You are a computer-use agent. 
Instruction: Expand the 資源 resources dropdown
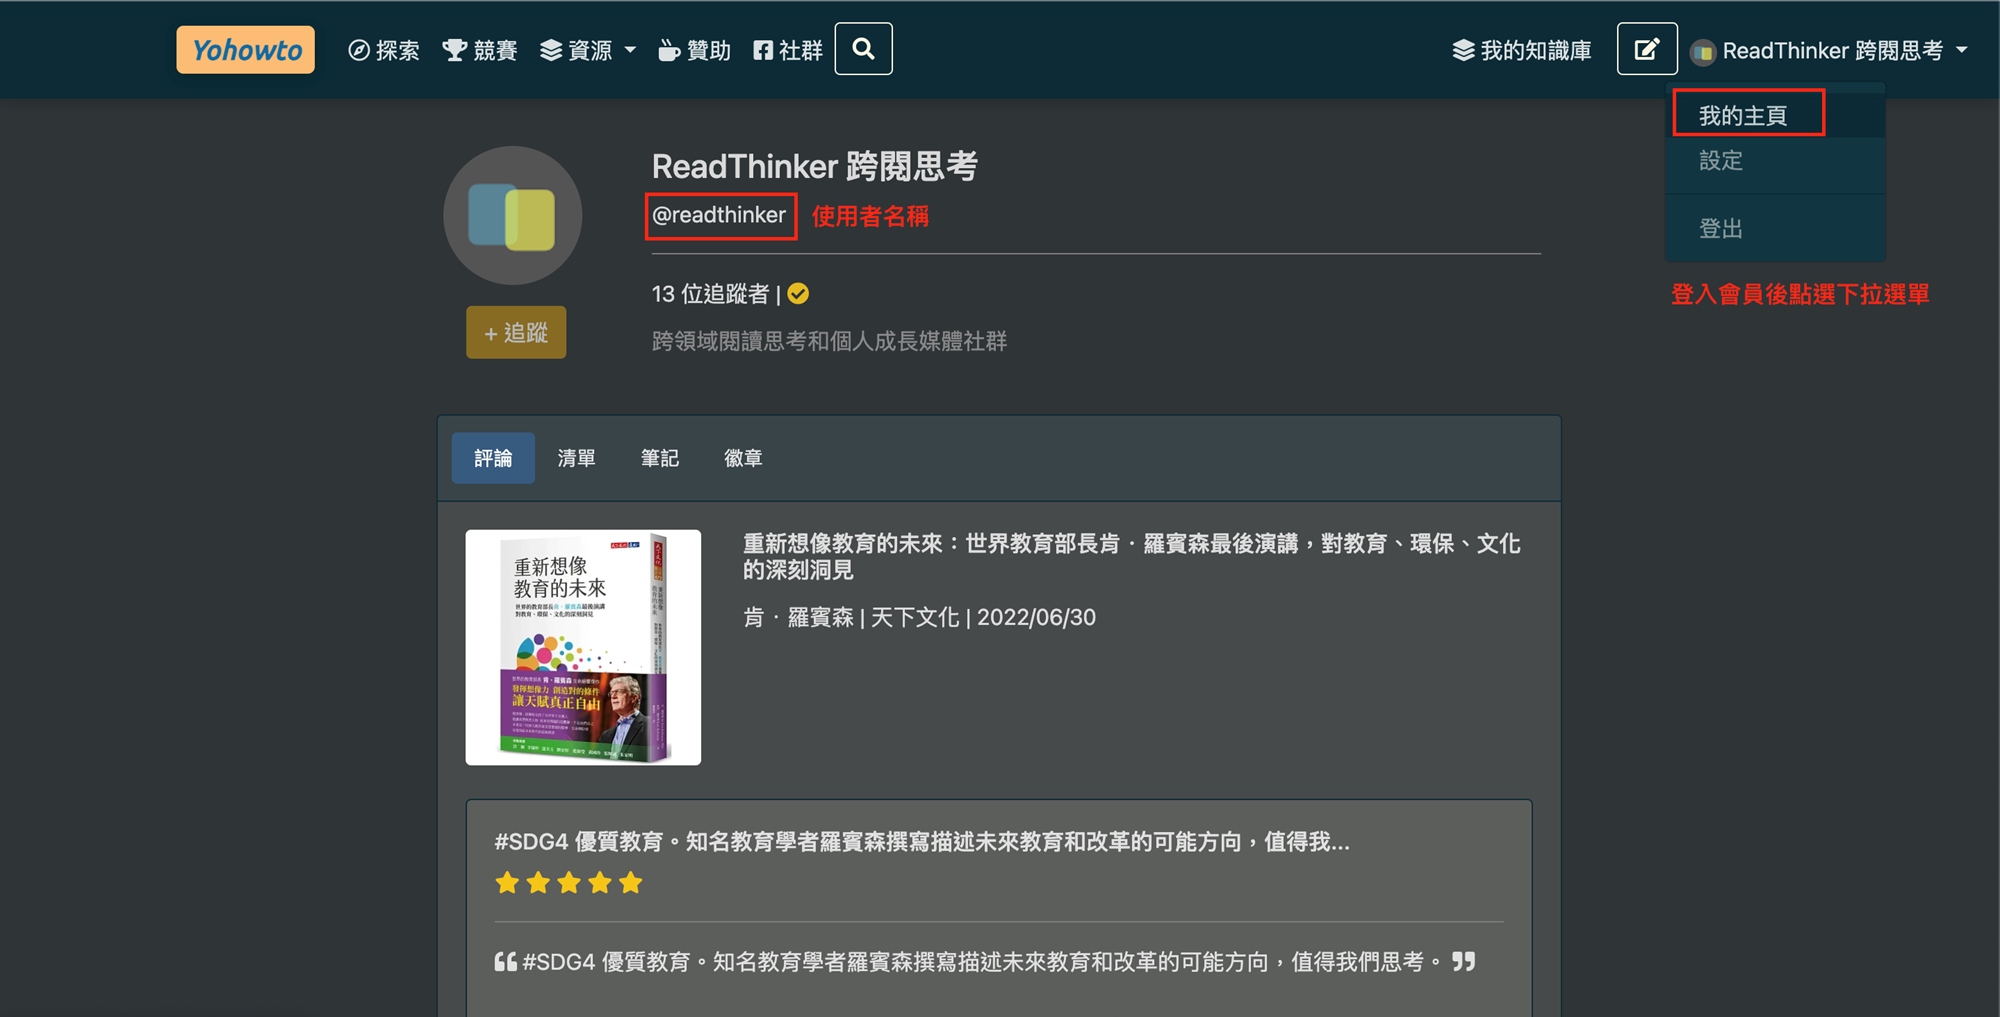click(588, 50)
